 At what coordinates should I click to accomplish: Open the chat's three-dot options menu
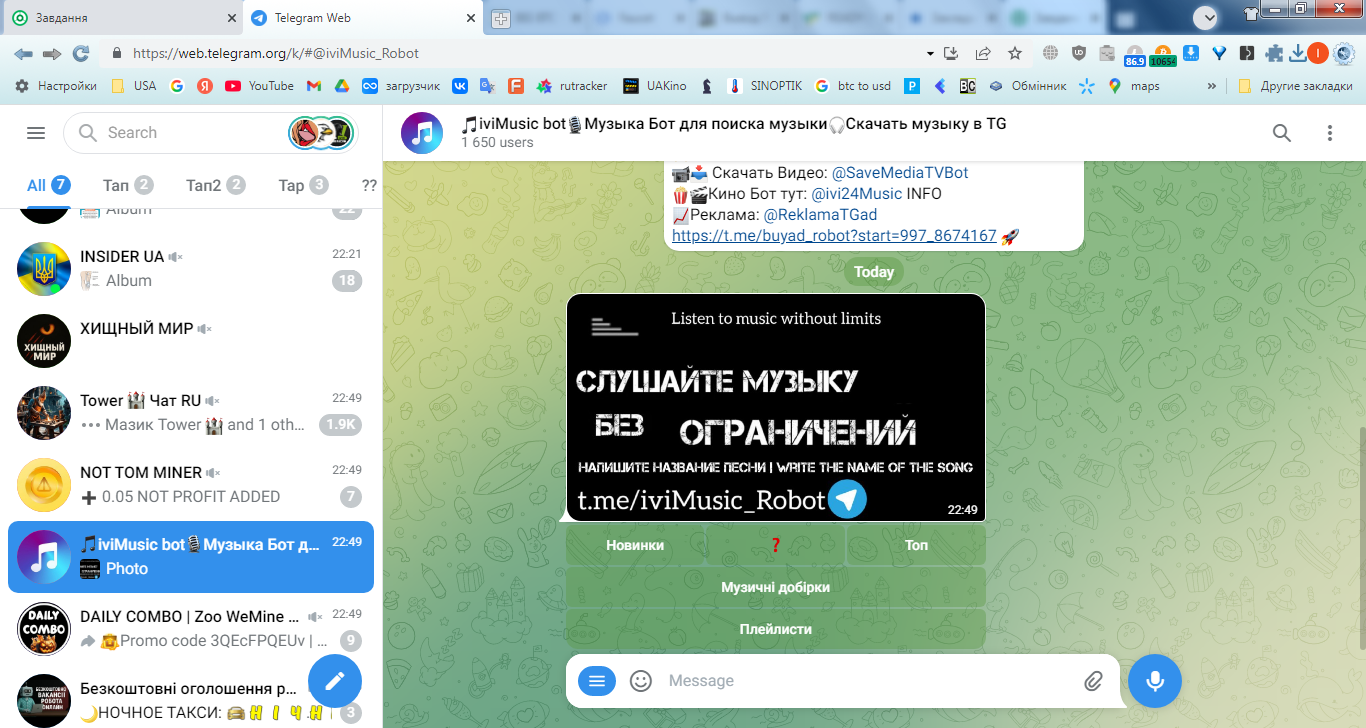1330,133
